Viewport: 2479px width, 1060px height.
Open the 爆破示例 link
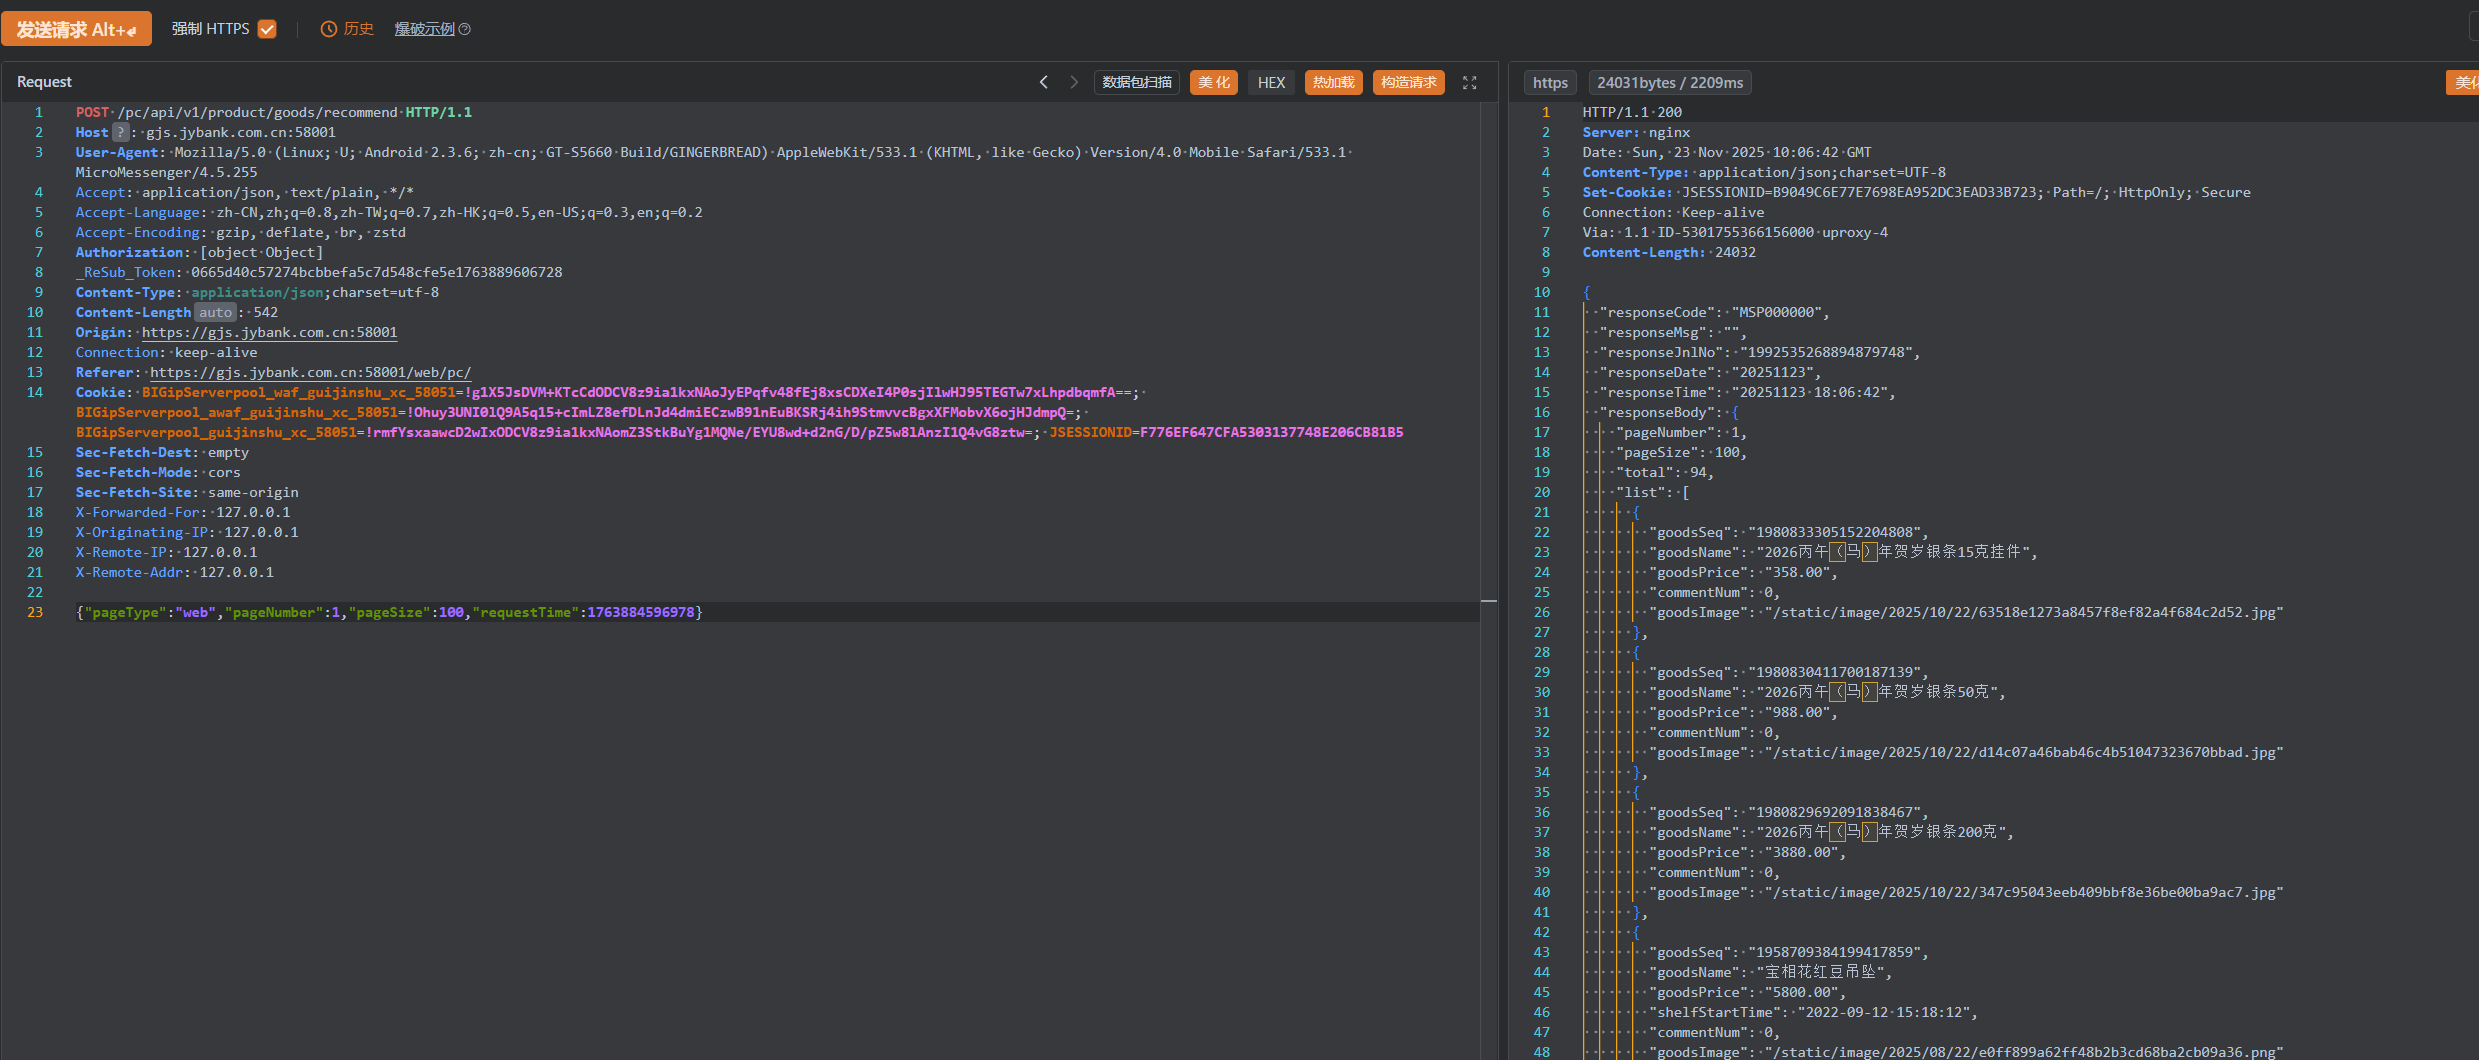point(424,29)
